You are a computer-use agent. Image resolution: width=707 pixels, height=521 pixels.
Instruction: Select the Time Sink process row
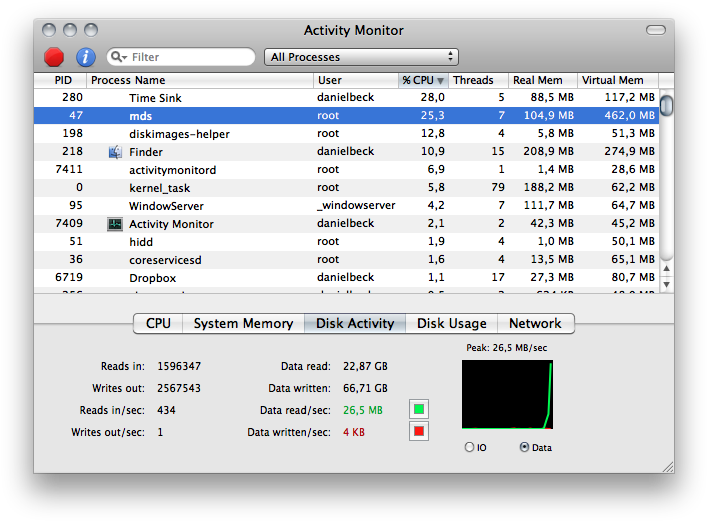tap(346, 98)
